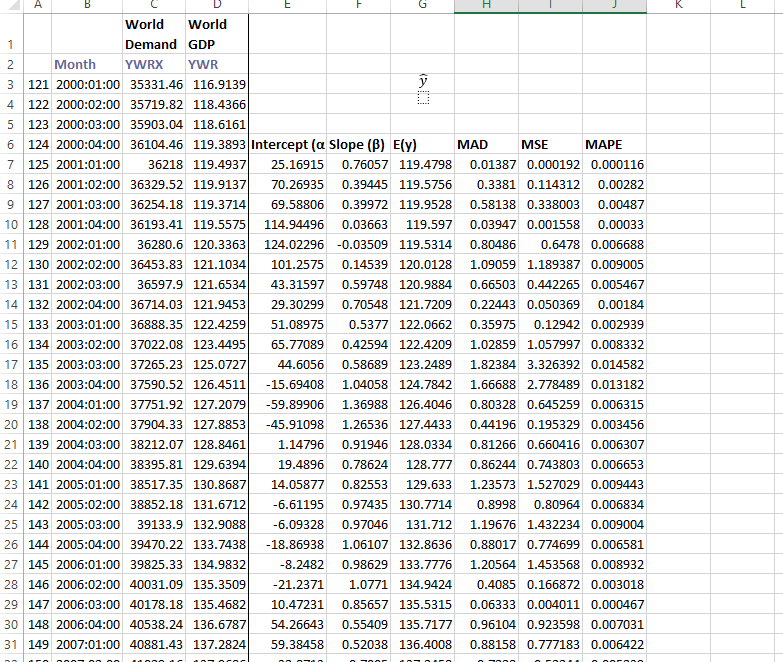Click cell with value 36714.03
783x662 pixels.
coord(154,305)
